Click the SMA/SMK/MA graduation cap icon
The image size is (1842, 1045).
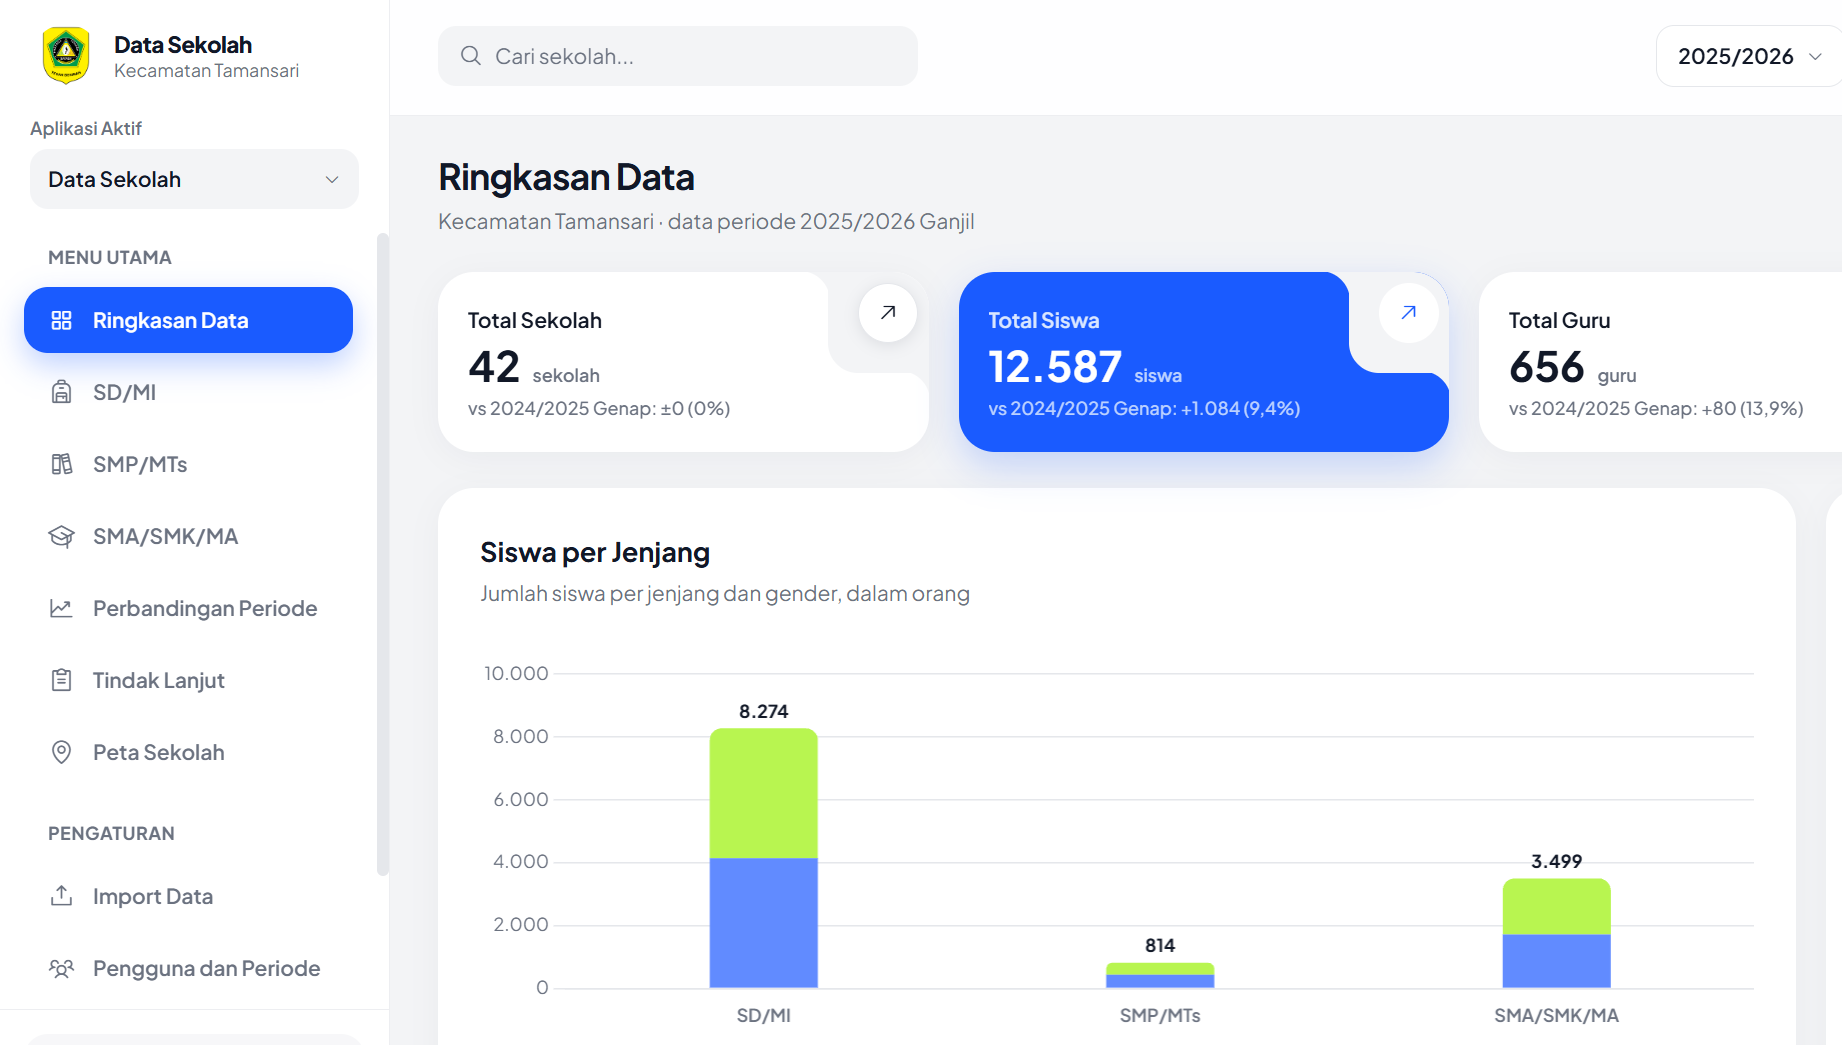click(62, 536)
